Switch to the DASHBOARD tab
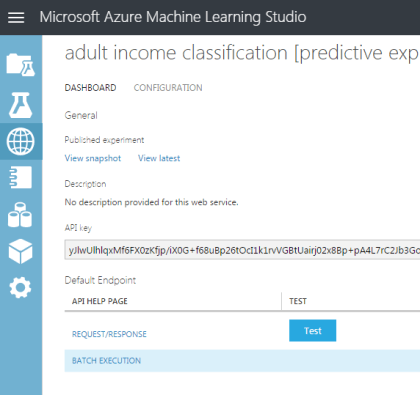420x395 pixels. point(90,88)
